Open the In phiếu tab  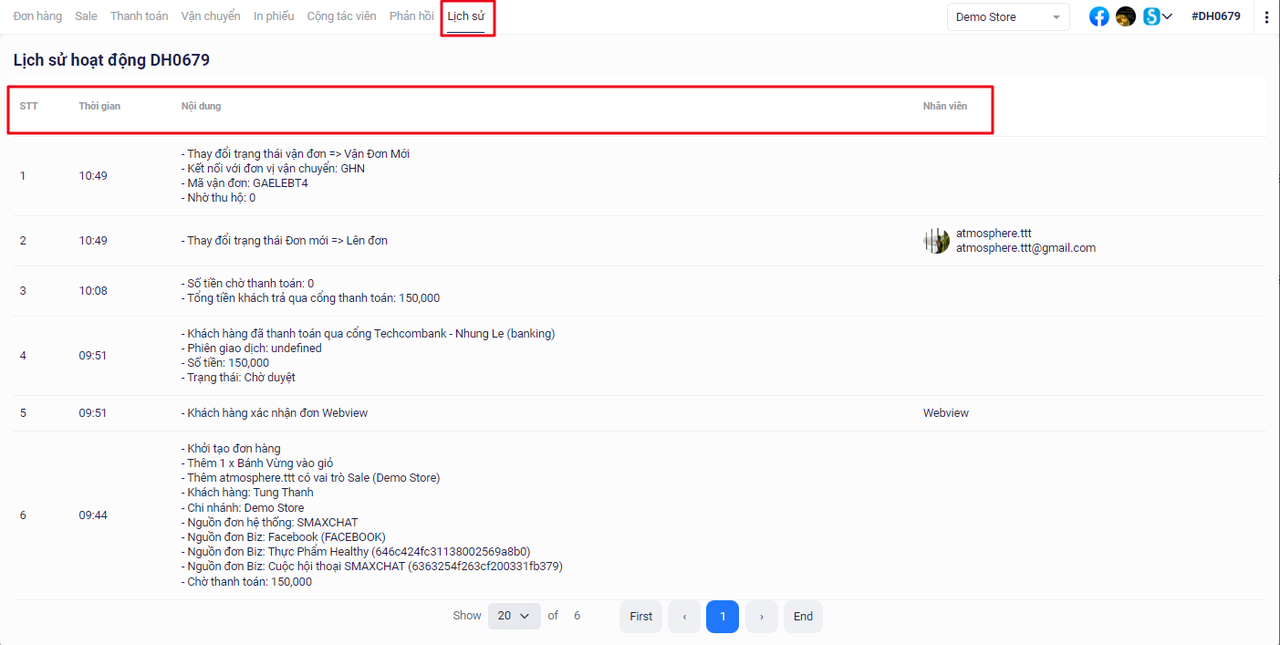[x=273, y=17]
